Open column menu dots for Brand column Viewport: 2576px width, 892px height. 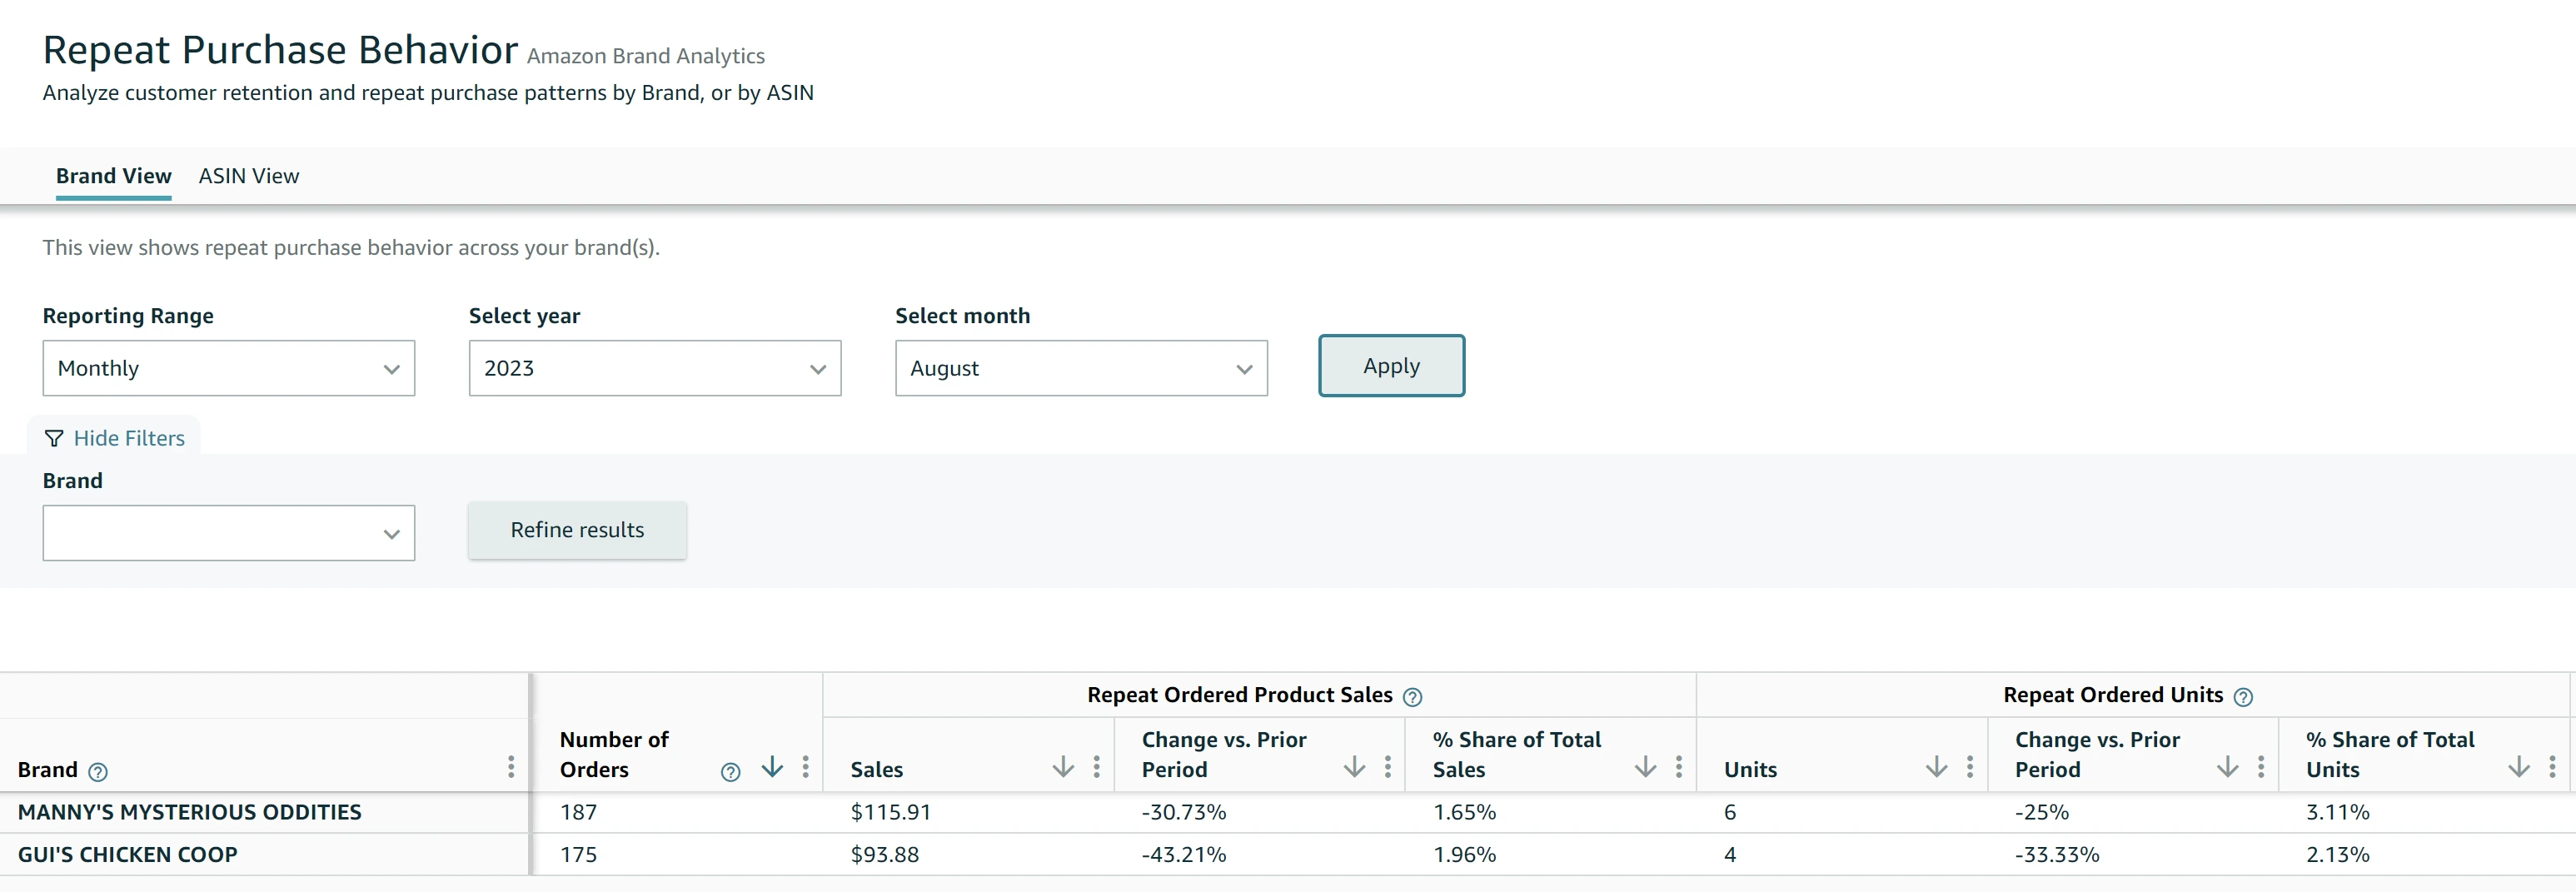coord(511,767)
